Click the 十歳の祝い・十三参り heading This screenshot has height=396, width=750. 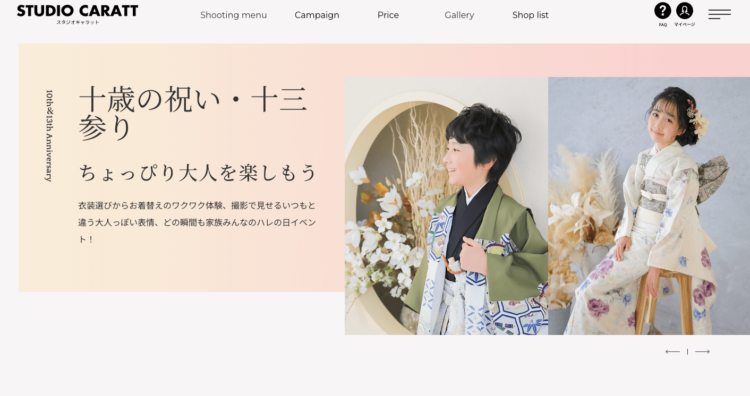click(x=193, y=113)
